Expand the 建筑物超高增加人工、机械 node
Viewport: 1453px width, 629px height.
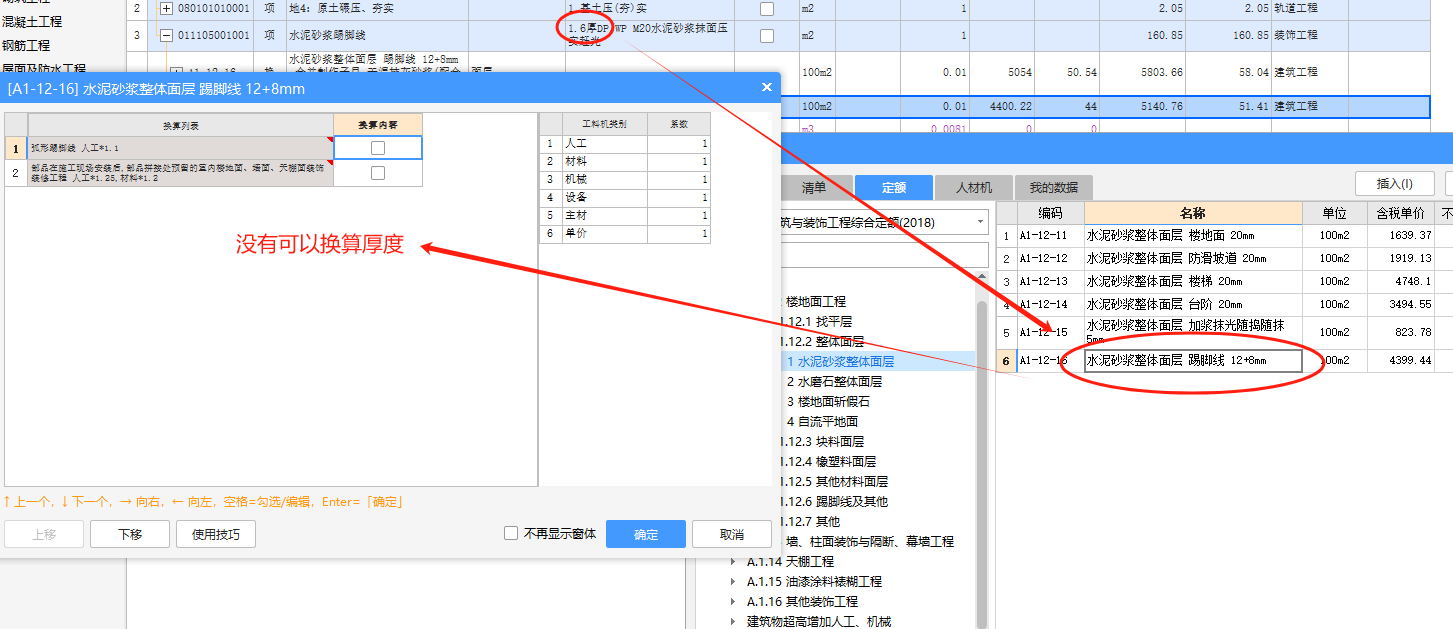(x=735, y=622)
